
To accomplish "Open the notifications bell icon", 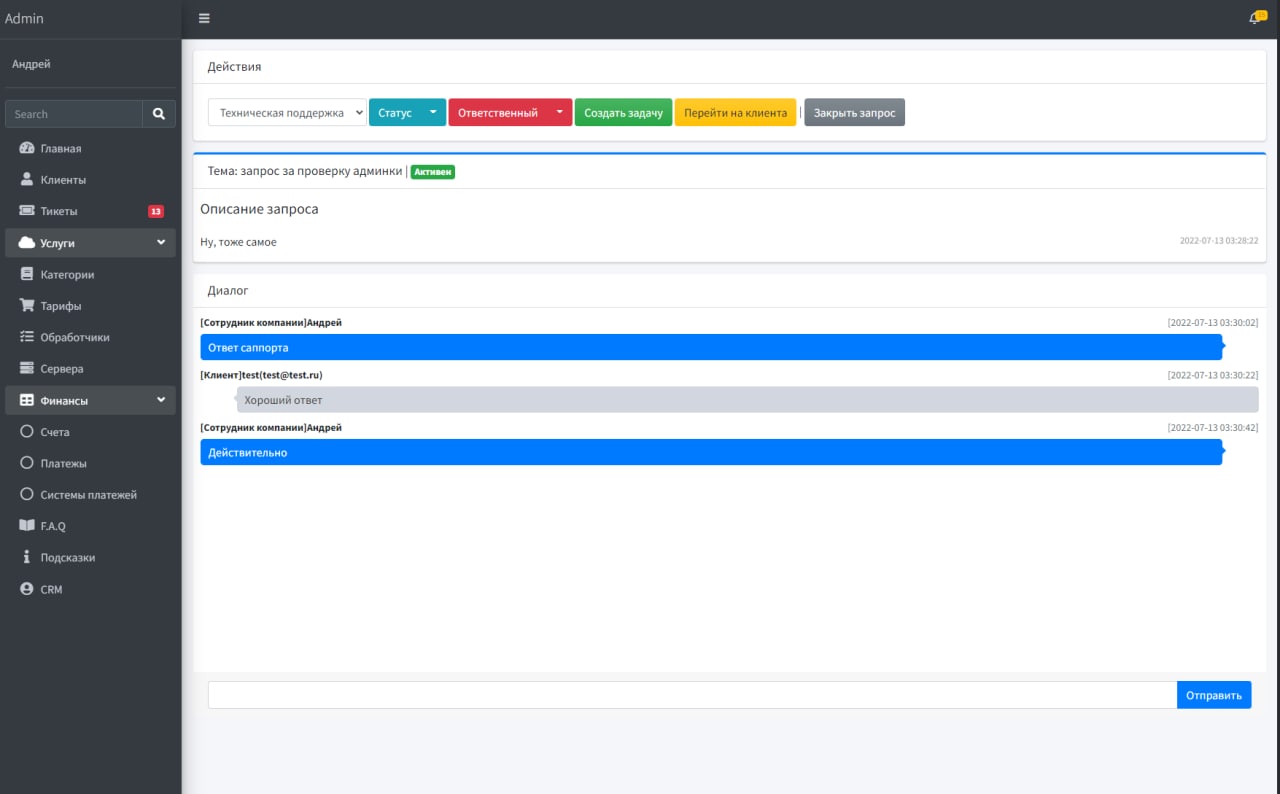I will pos(1256,18).
